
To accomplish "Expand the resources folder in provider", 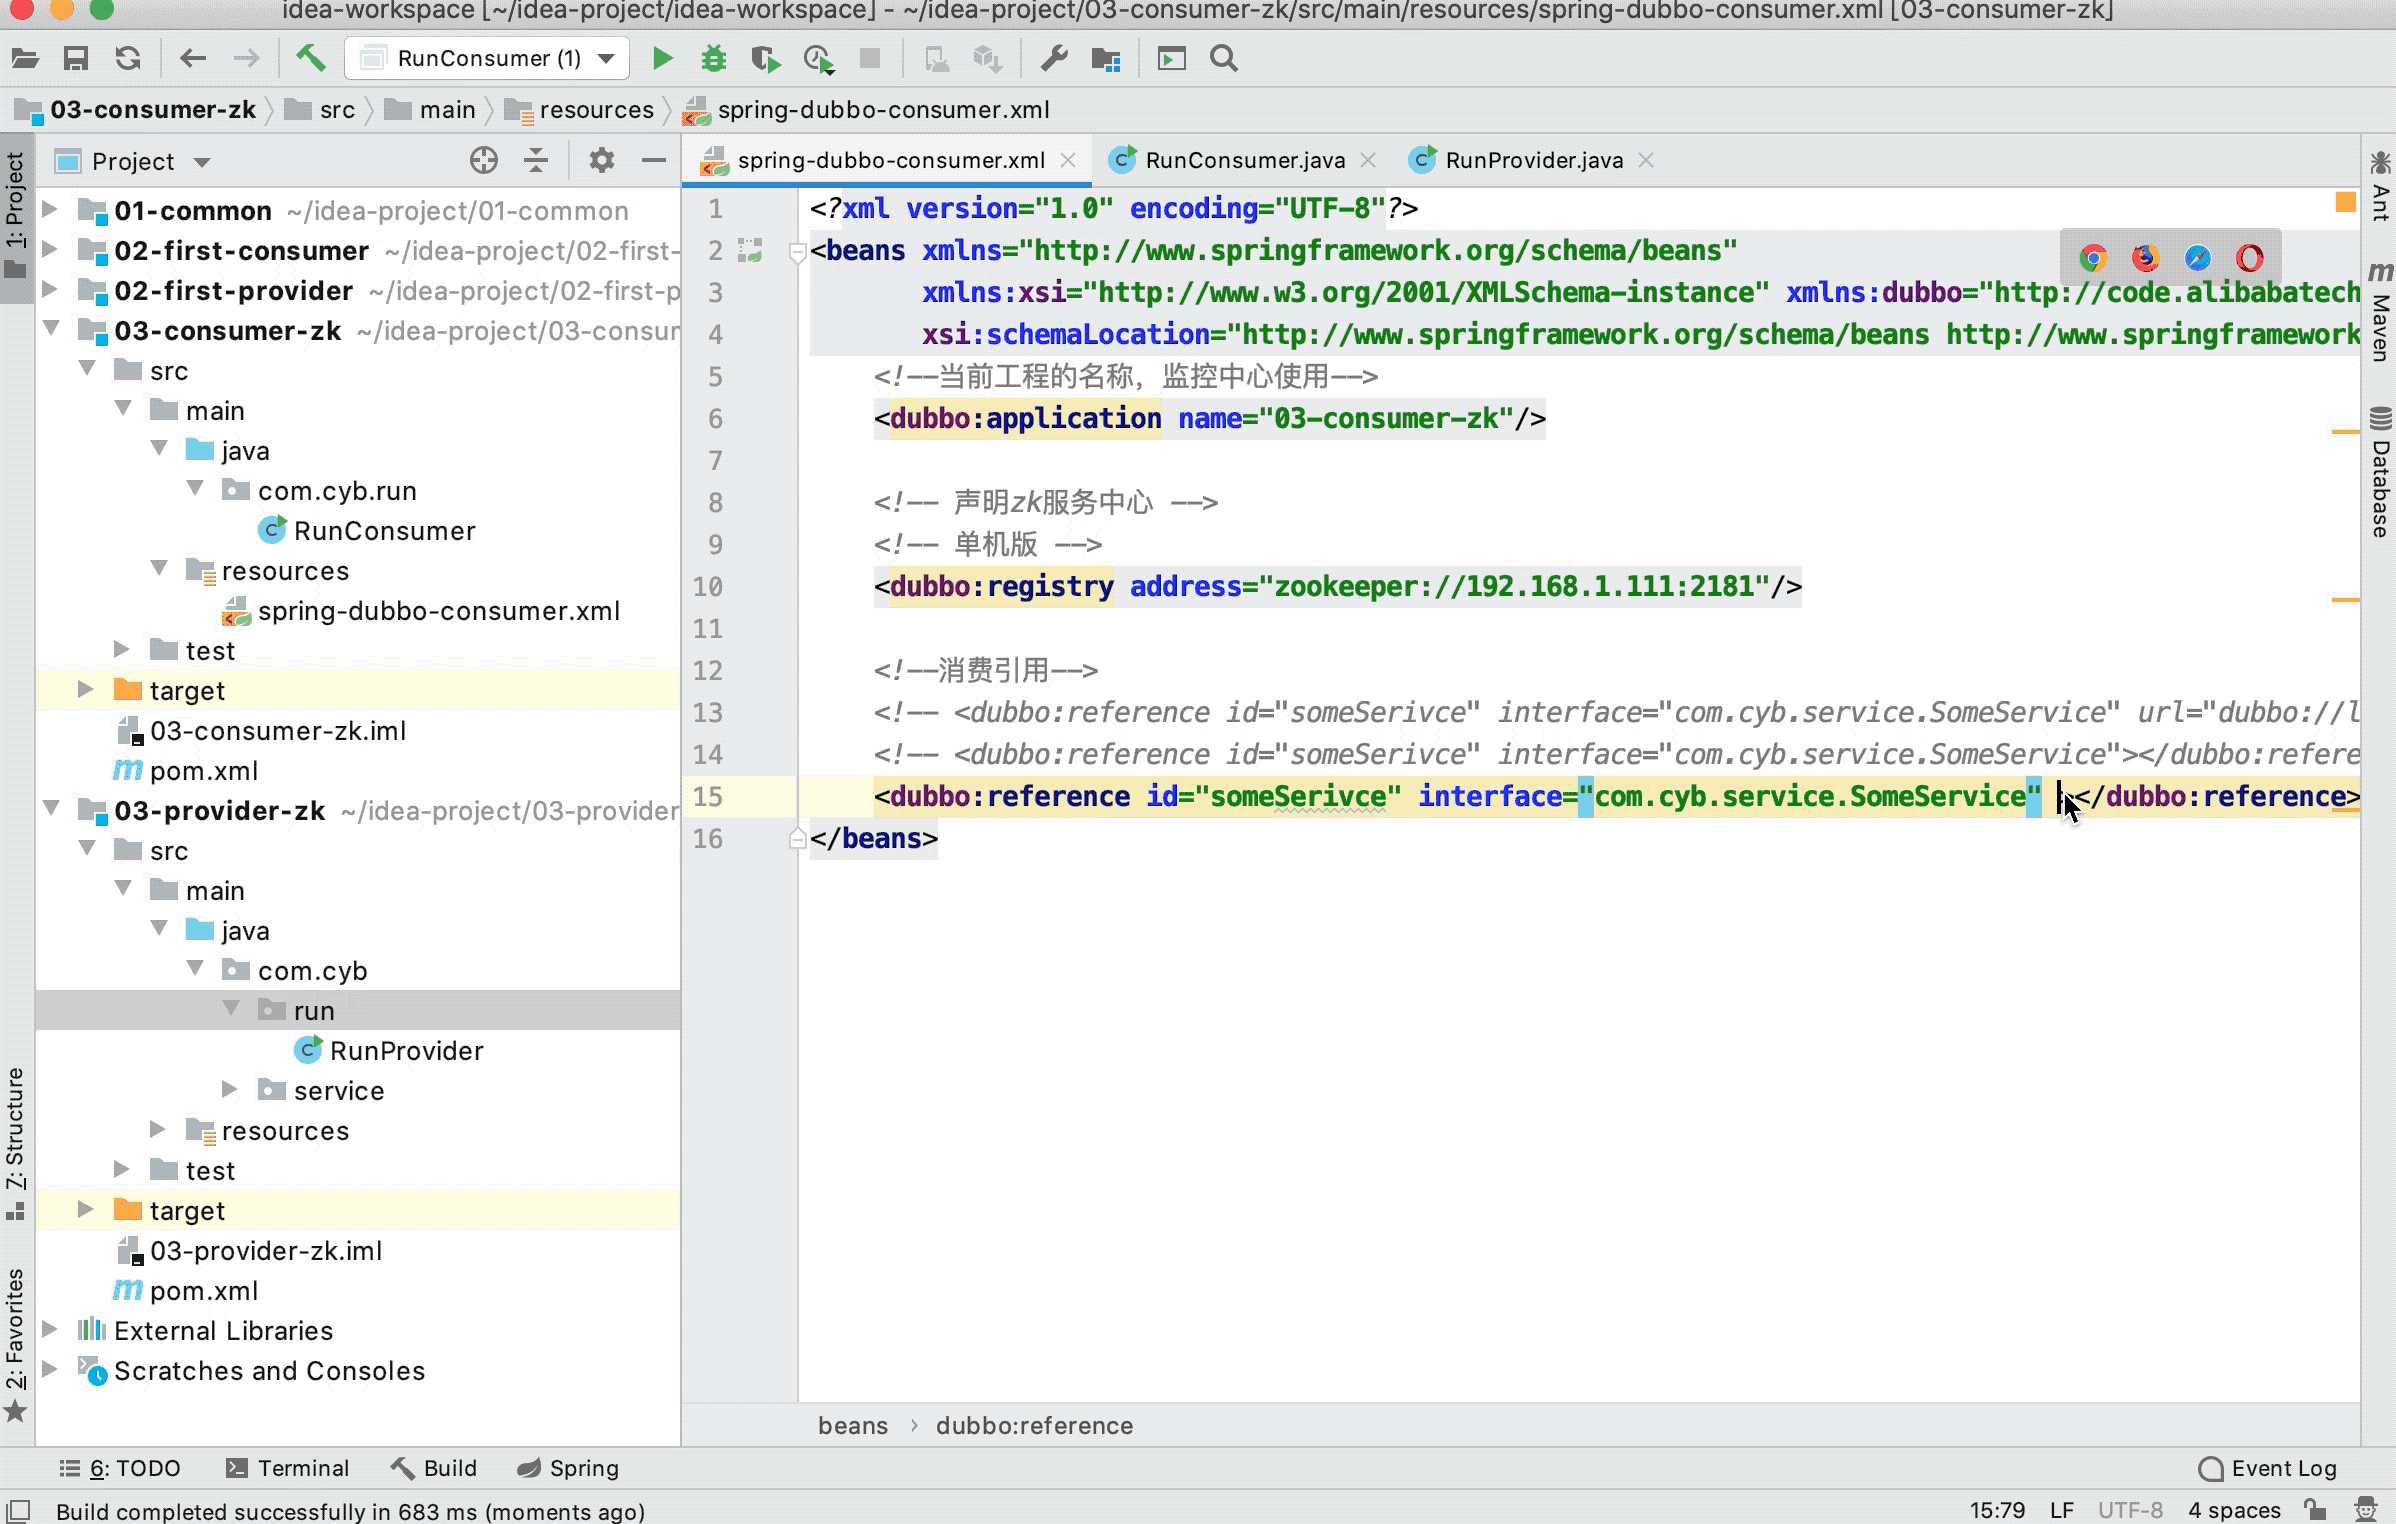I will pyautogui.click(x=157, y=1131).
